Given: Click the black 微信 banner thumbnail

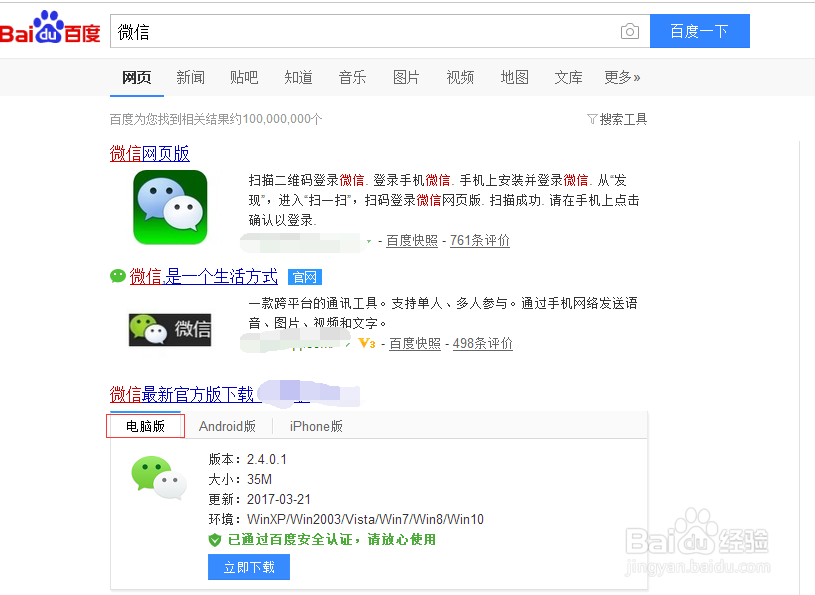Looking at the screenshot, I should tap(170, 330).
